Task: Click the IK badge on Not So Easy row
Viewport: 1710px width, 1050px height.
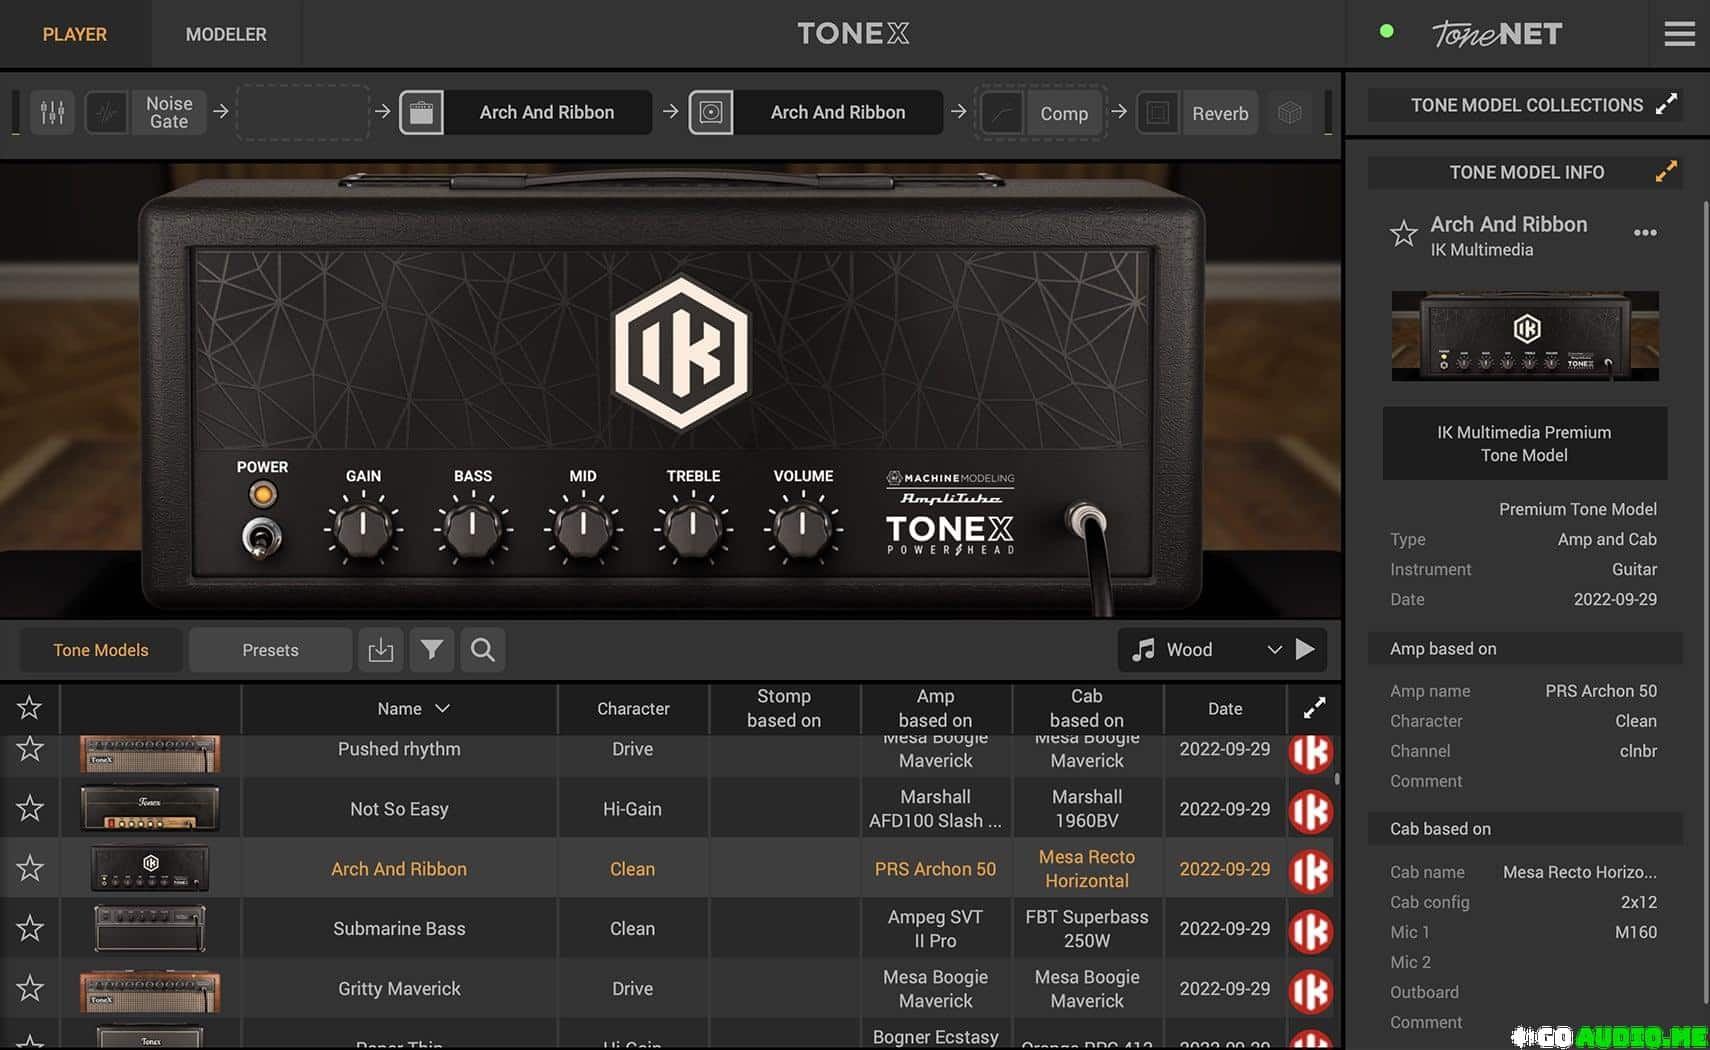Action: (x=1310, y=812)
